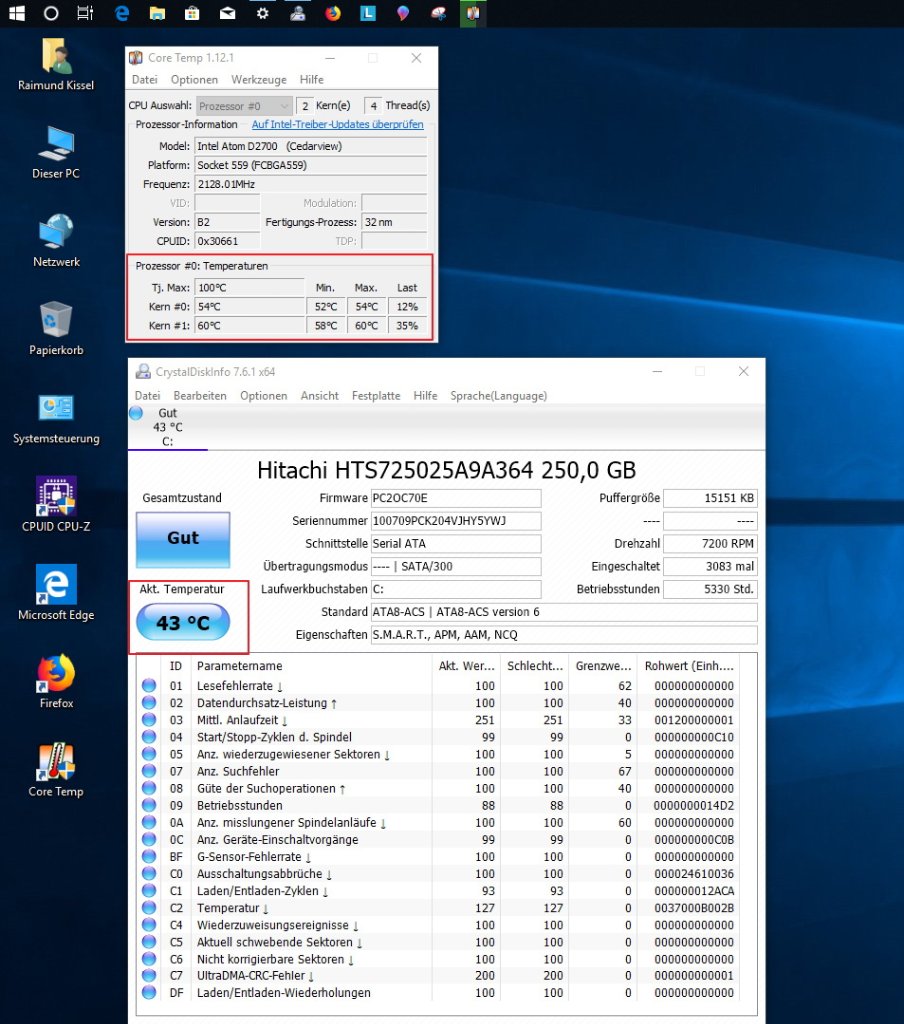The height and width of the screenshot is (1024, 904).
Task: Open the Festplatte menu in CrystalDiskInfo
Action: [376, 396]
